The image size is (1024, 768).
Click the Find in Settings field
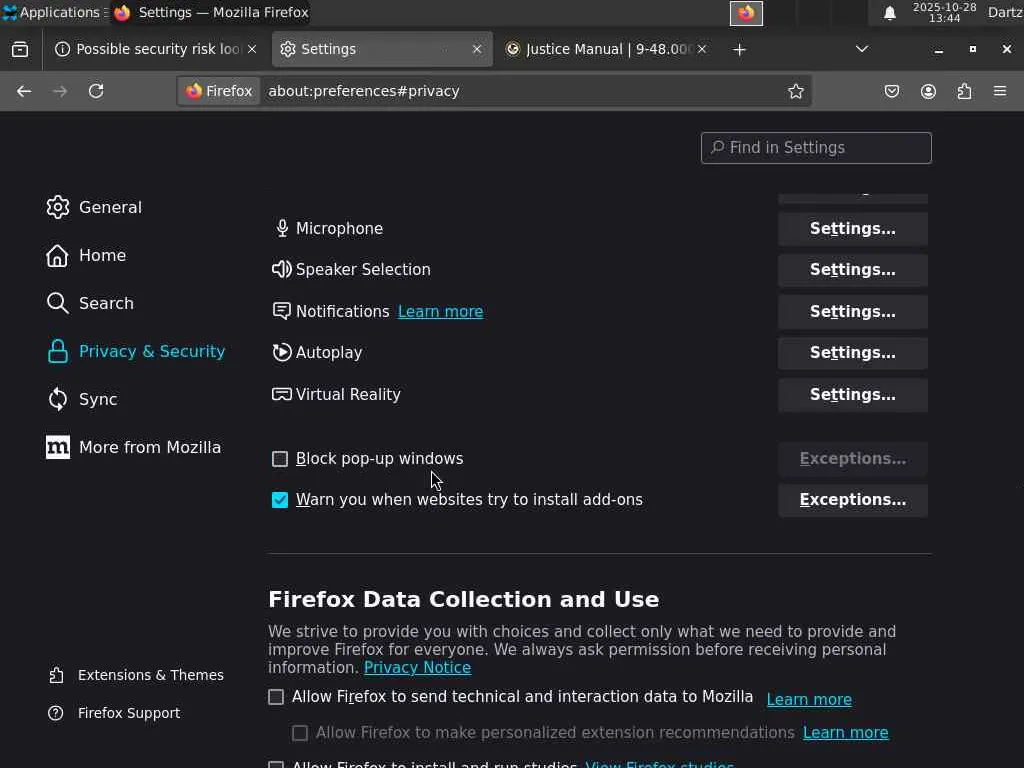(816, 148)
